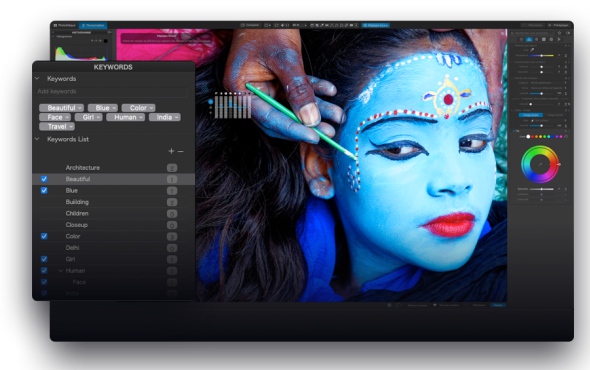Open the Face keyword chip dropdown arrow
This screenshot has width=590, height=370.
pyautogui.click(x=67, y=117)
